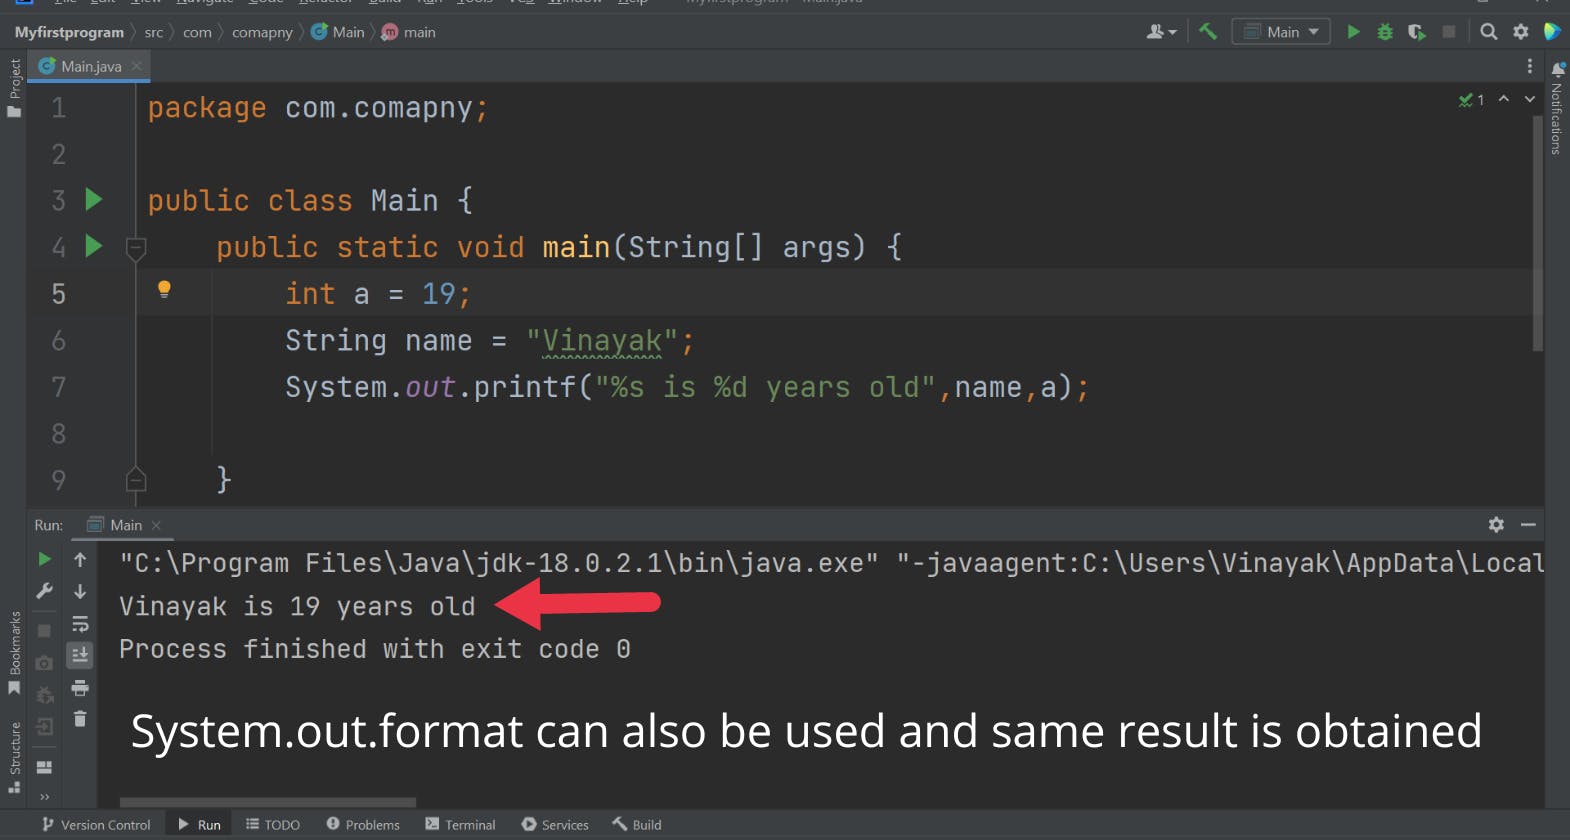Click editor vertical scrollbar thumb

point(1537,233)
